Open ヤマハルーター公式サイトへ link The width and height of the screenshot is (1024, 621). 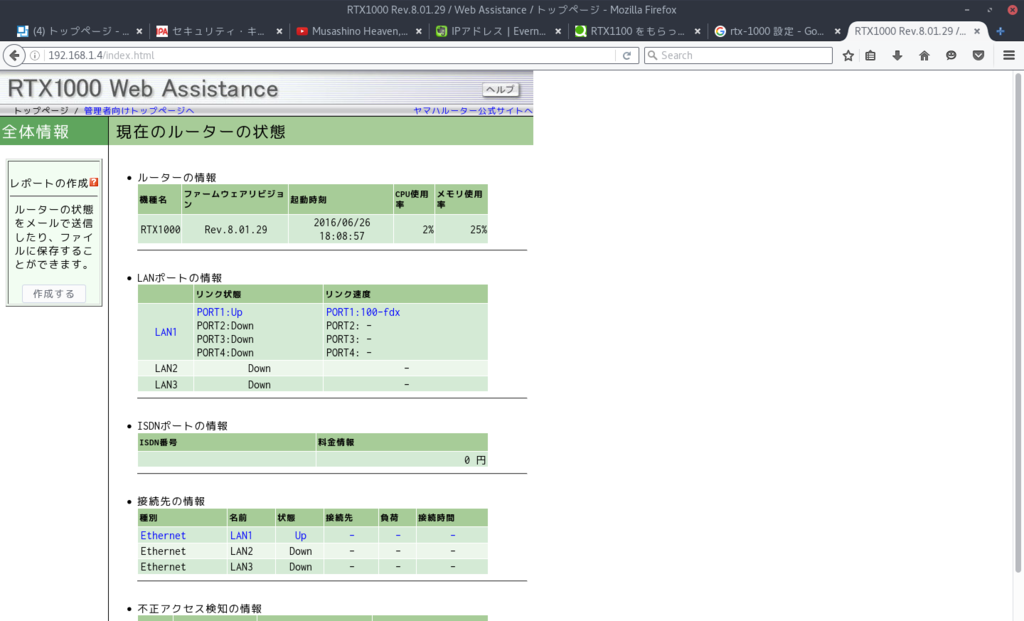click(473, 110)
